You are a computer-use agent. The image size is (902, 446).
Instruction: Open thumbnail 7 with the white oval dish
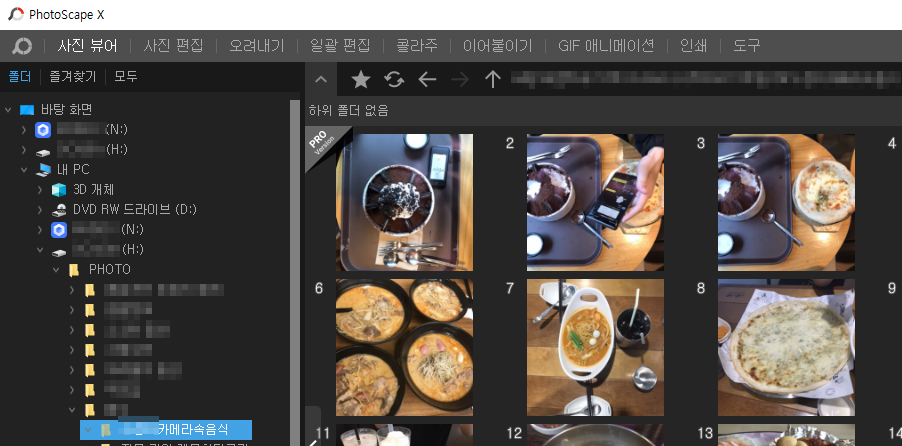(595, 348)
